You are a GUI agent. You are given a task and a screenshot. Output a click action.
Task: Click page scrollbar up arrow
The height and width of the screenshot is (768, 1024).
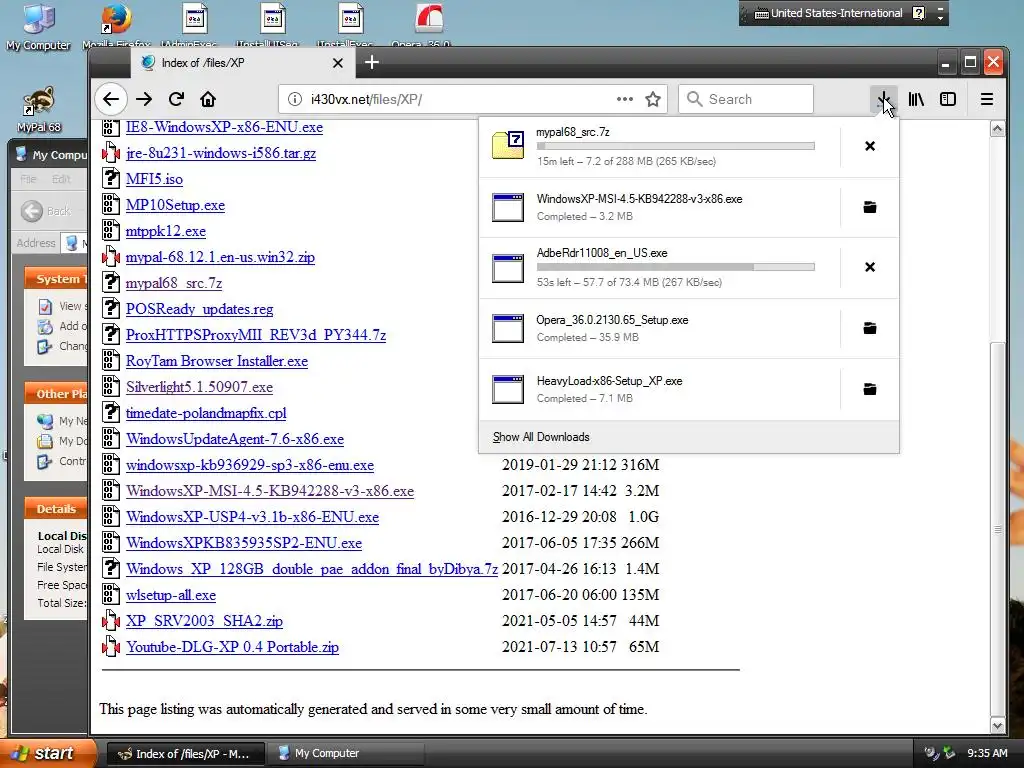coord(997,129)
